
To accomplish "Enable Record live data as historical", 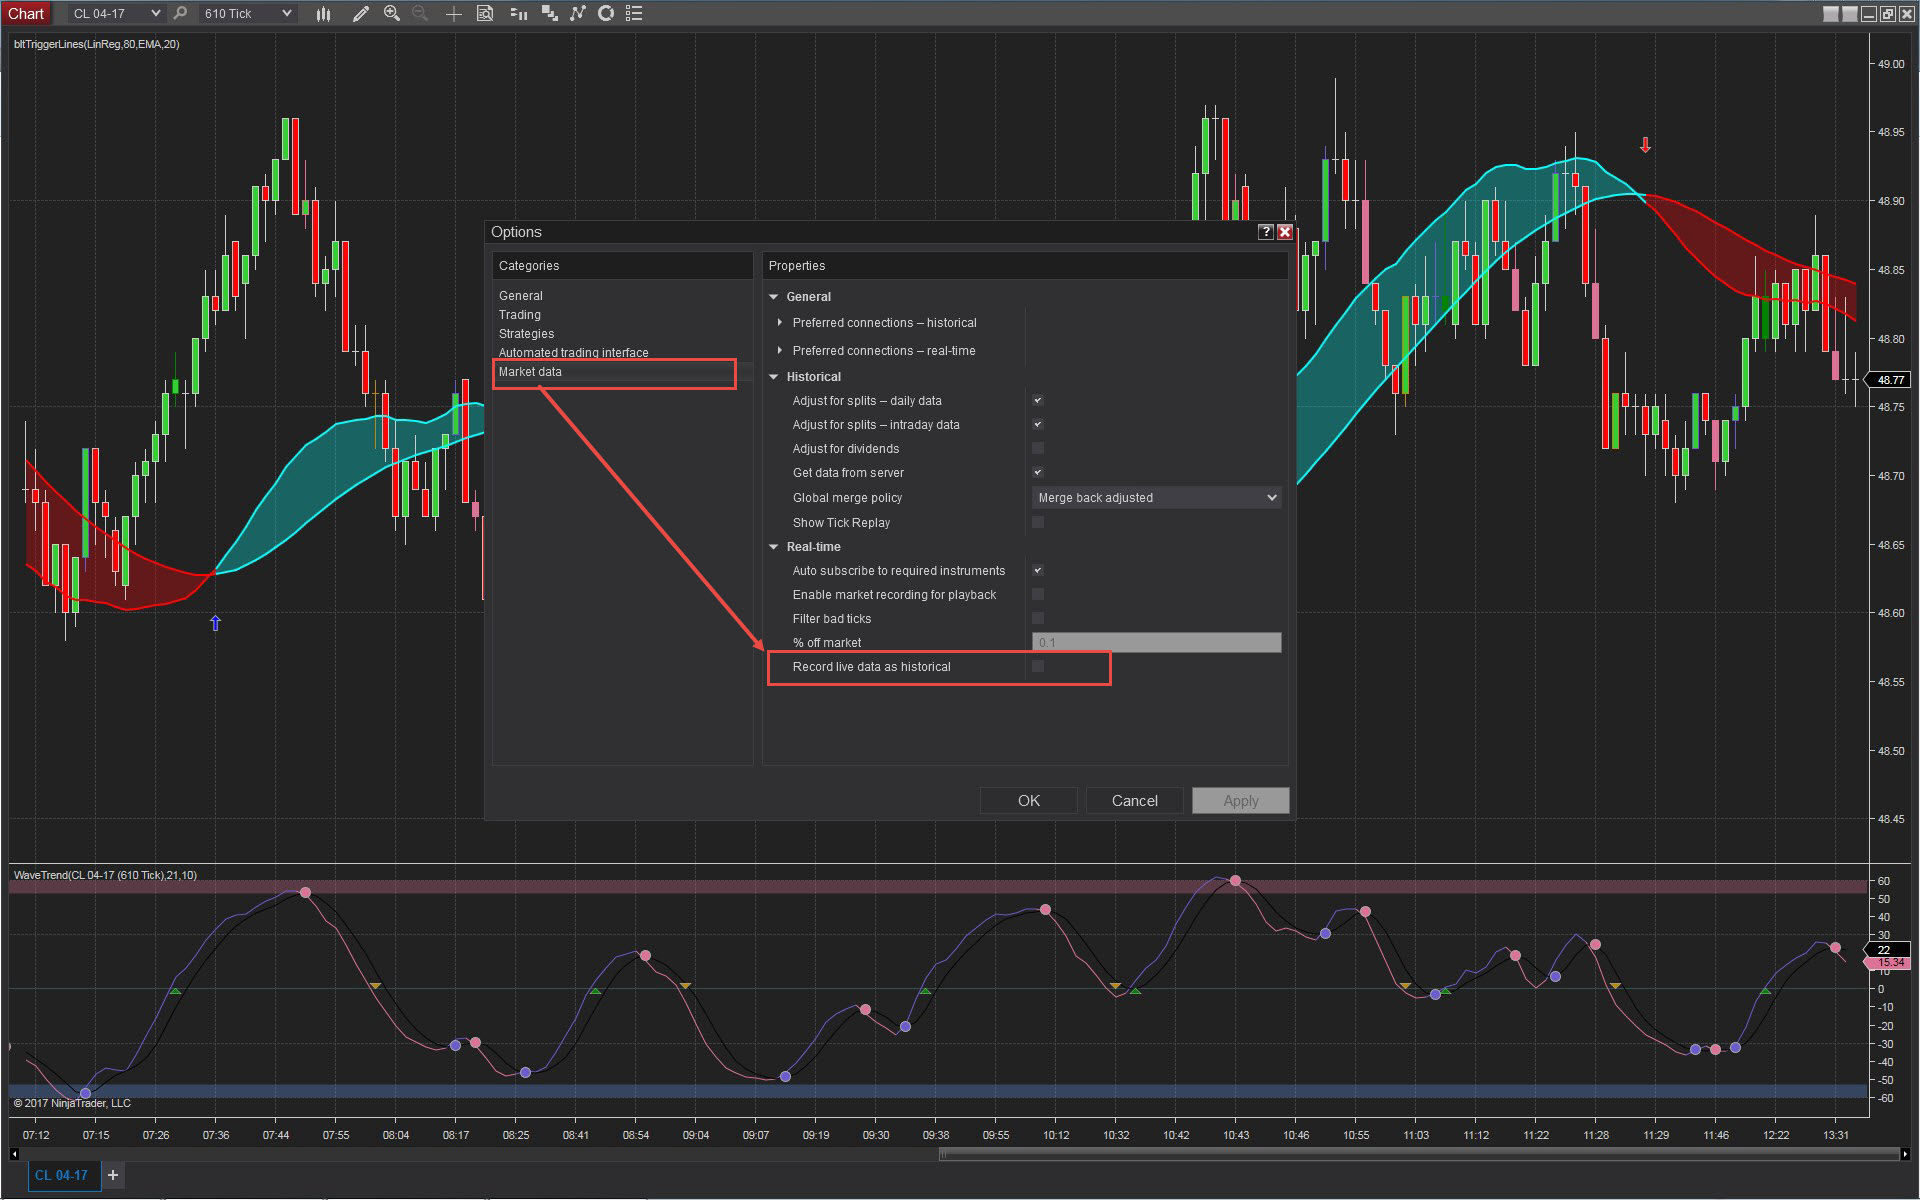I will (1038, 666).
